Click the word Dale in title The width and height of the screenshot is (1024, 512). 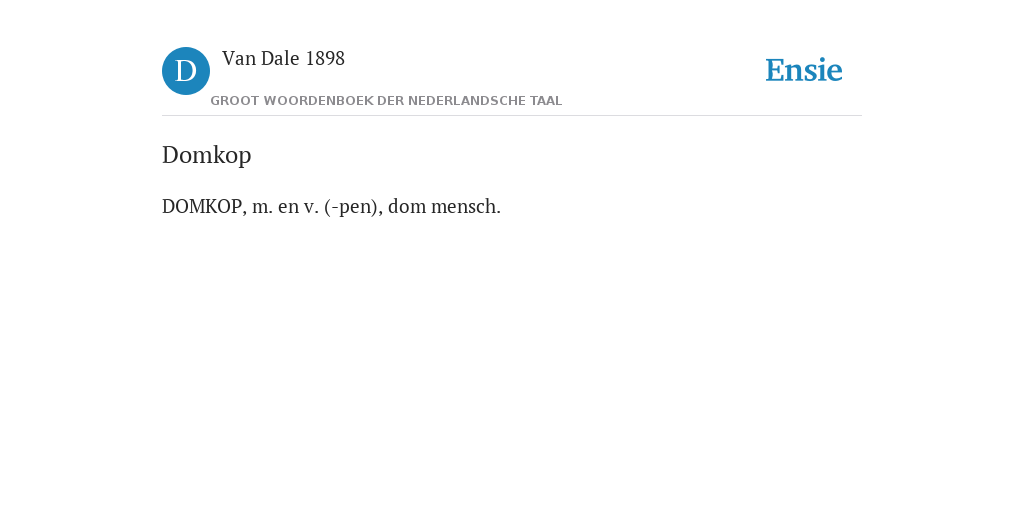click(280, 59)
